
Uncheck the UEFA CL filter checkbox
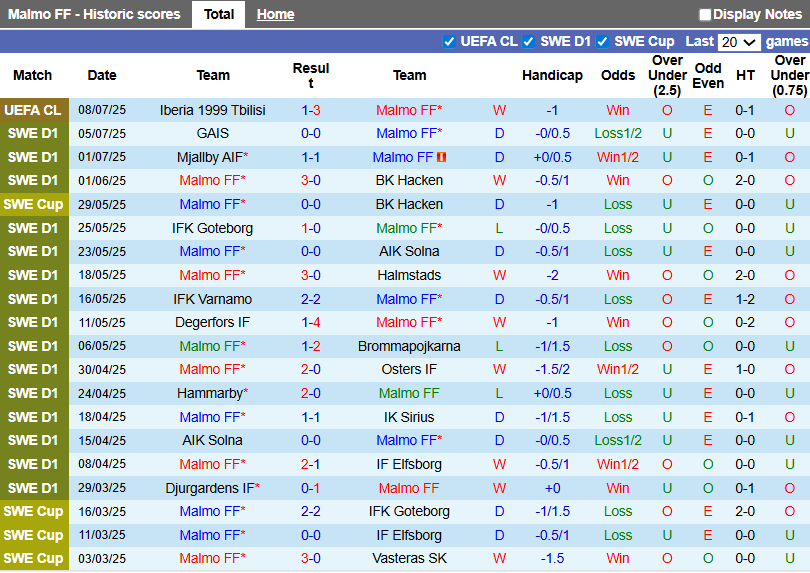point(449,41)
